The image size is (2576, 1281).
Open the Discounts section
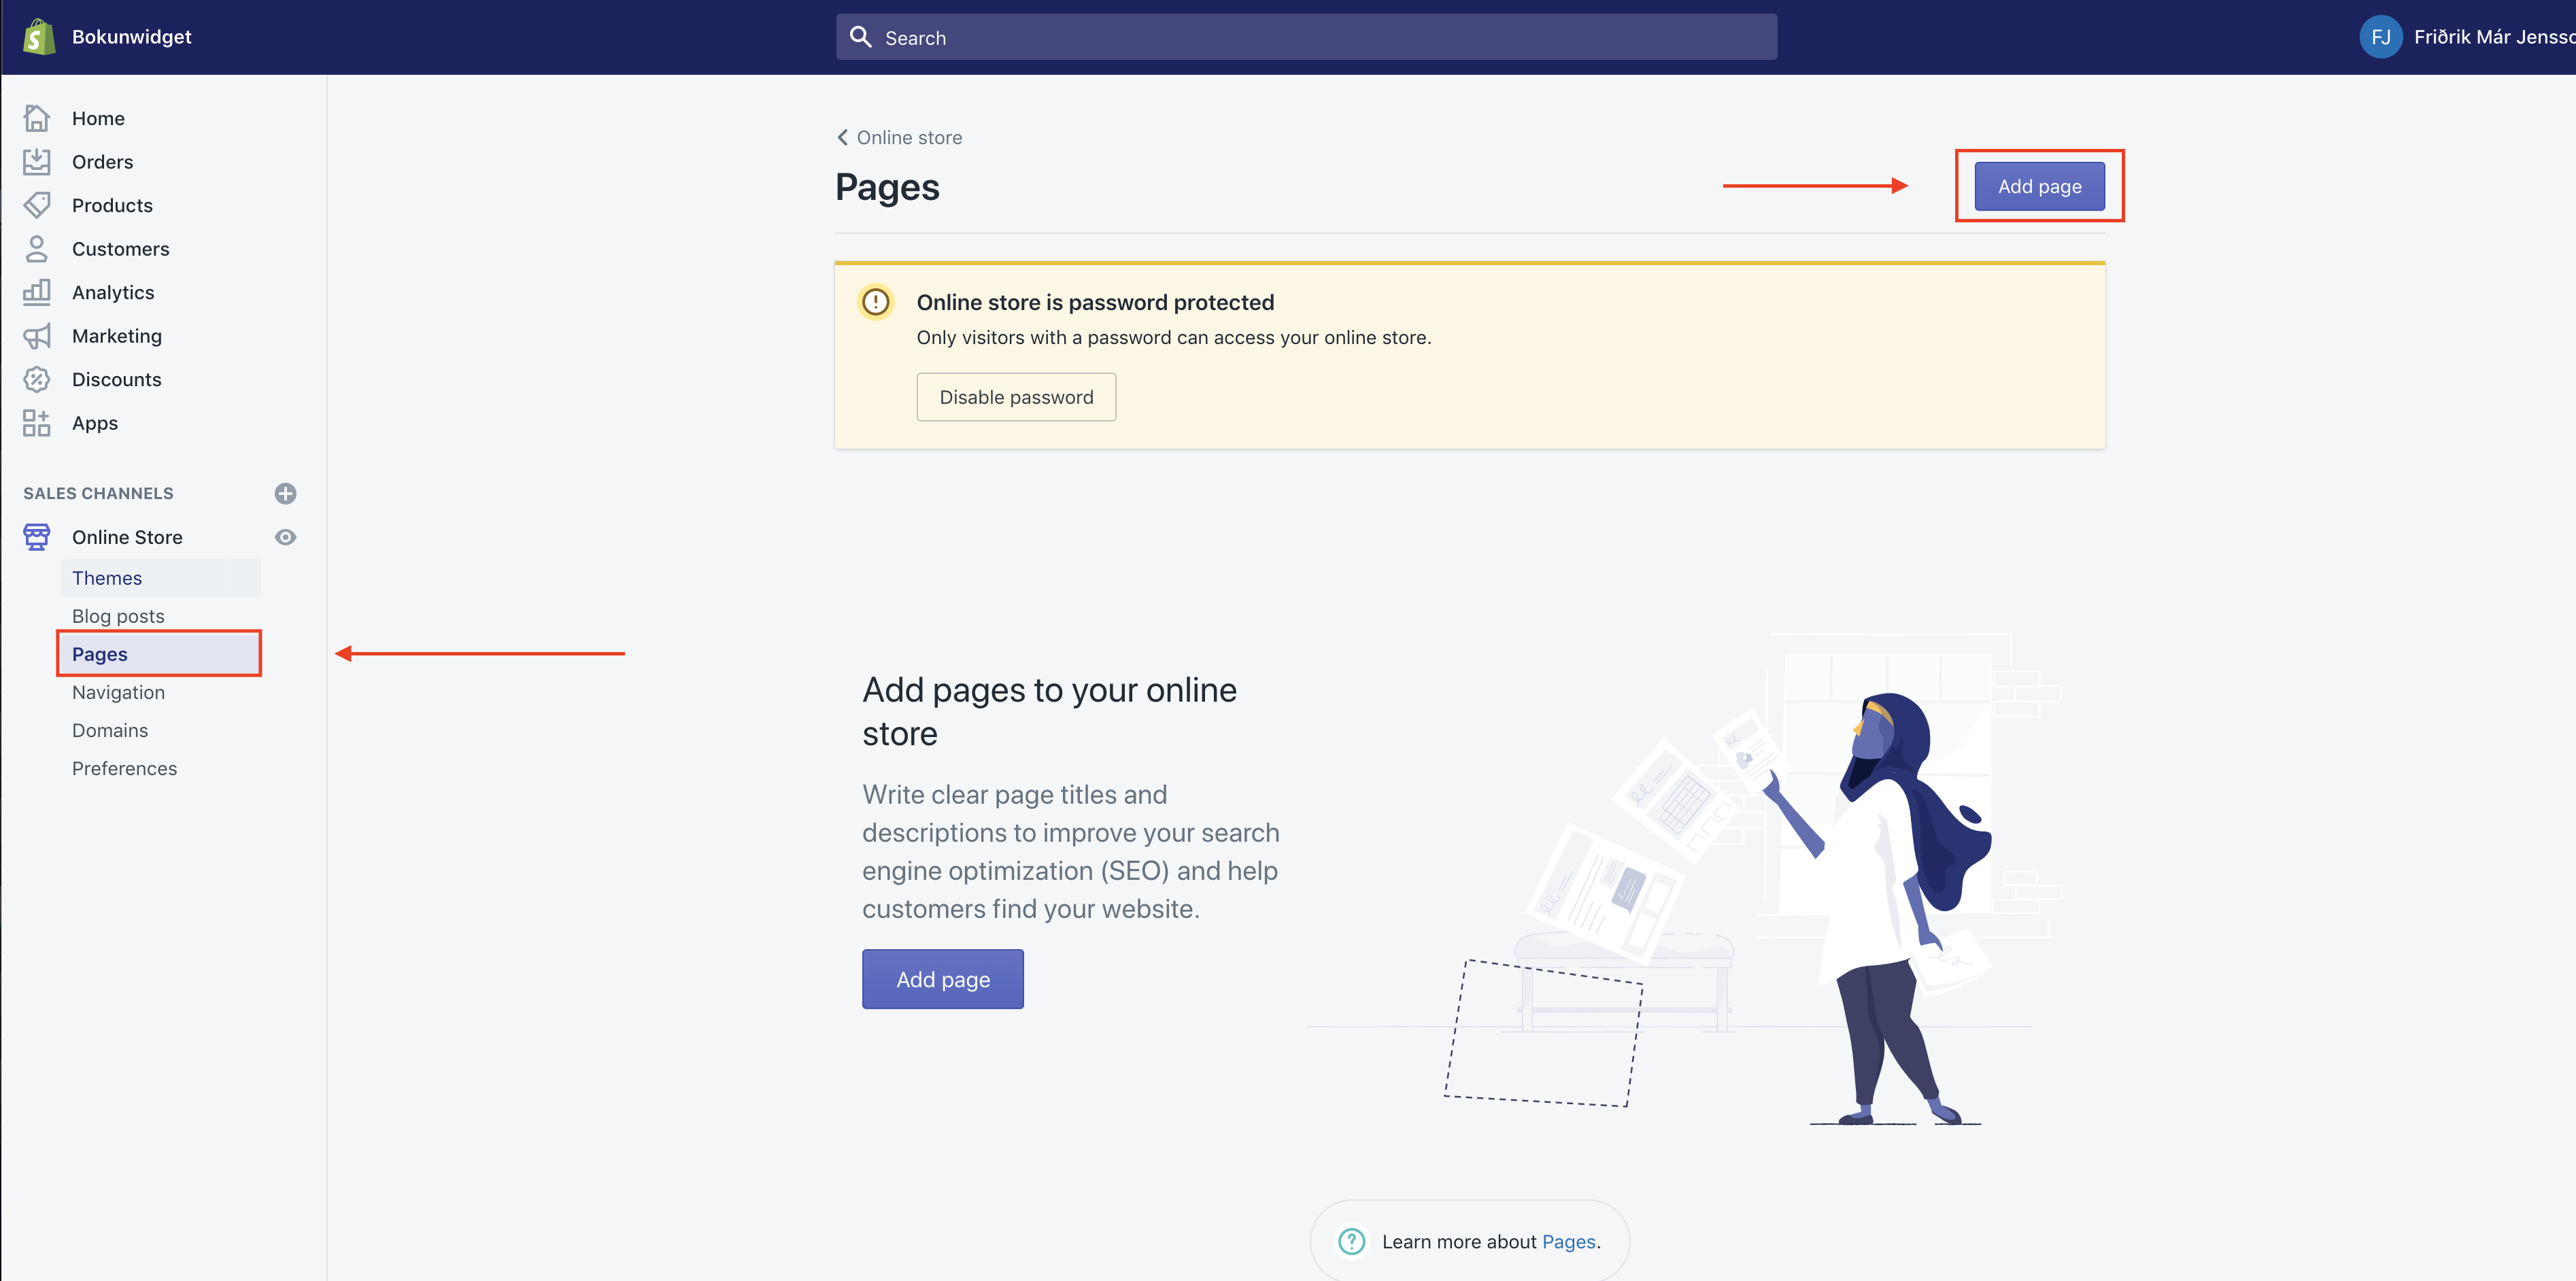tap(116, 379)
